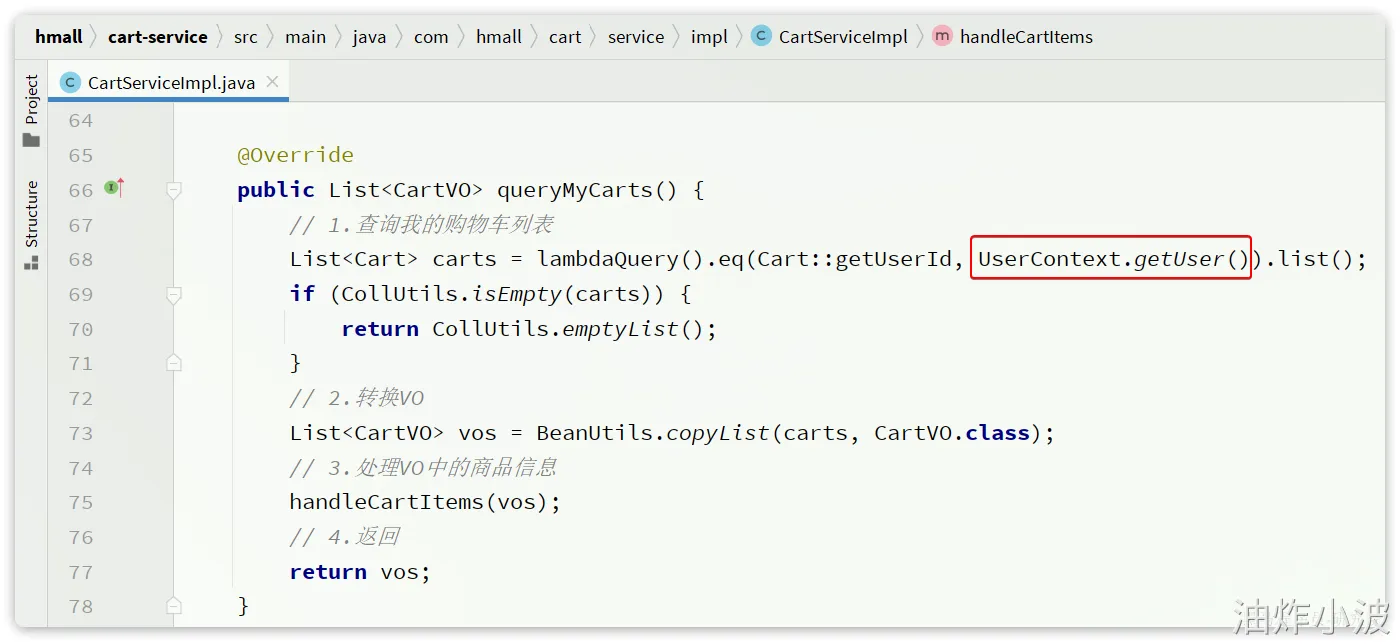Open the Structure tool window in sidebar

31,224
